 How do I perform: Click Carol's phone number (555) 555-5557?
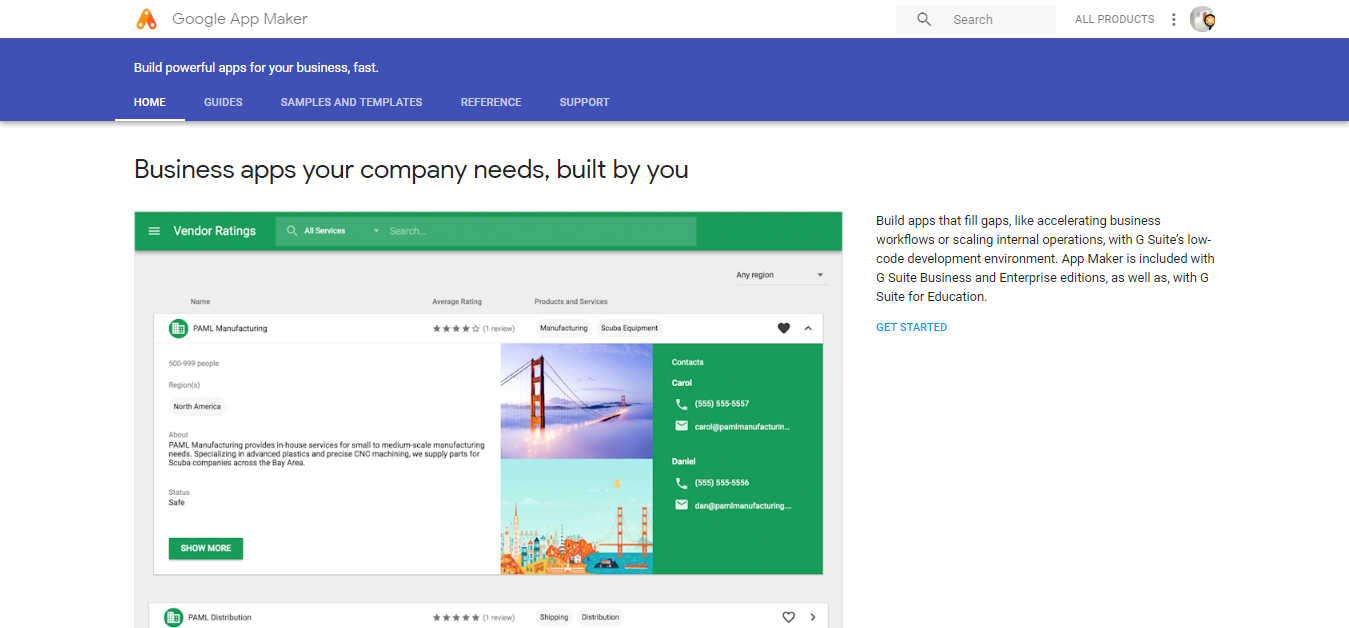point(722,404)
